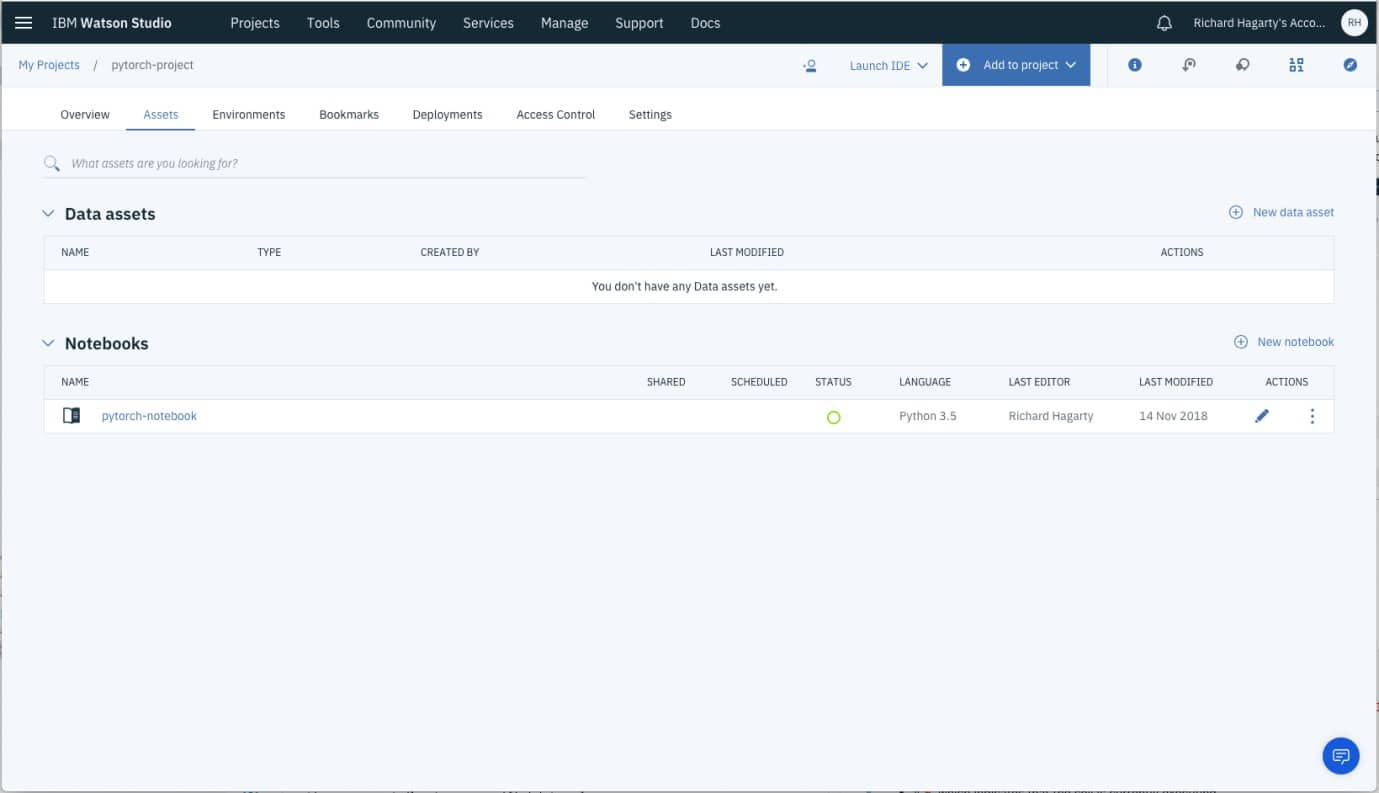Open the pytorch-notebook link
Image resolution: width=1379 pixels, height=793 pixels.
point(149,416)
